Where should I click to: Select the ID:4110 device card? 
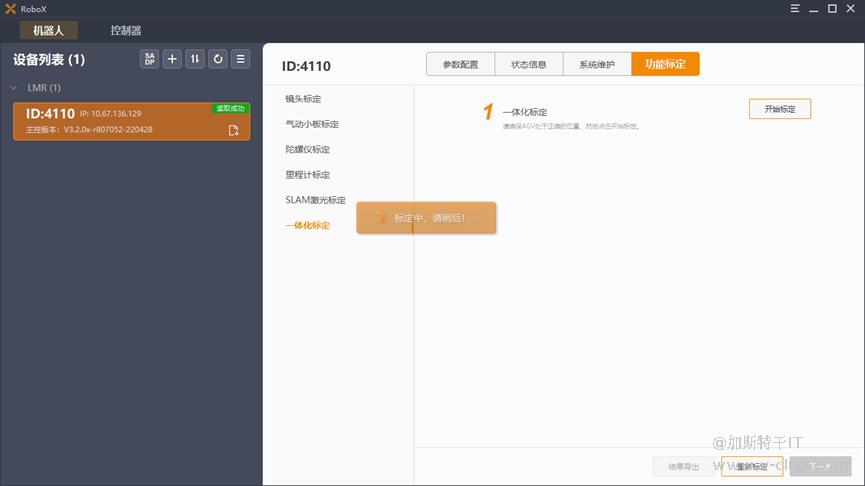(131, 121)
